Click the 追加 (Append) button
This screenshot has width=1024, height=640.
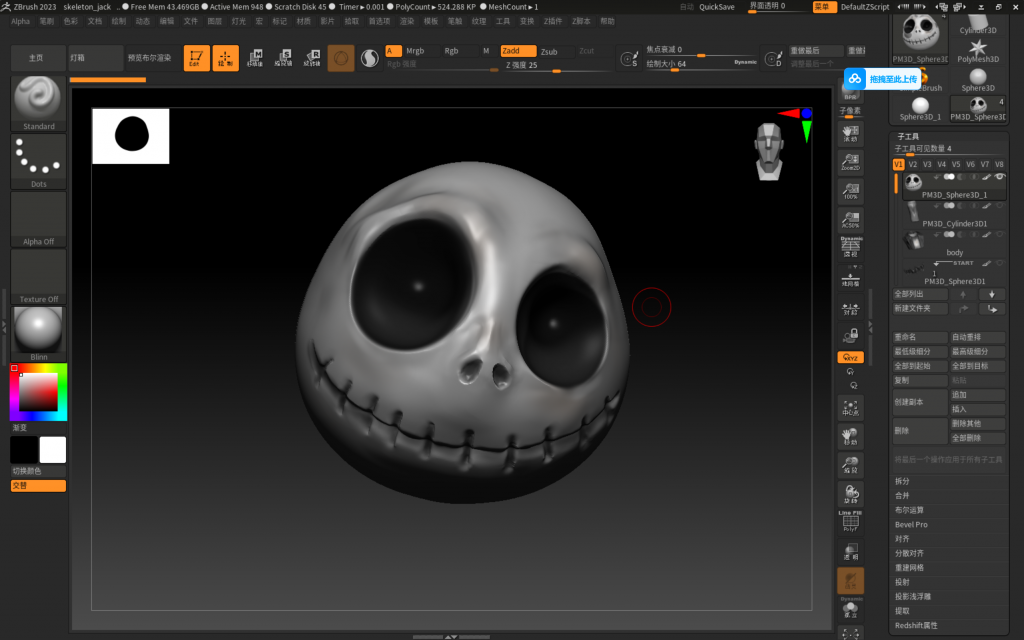click(978, 394)
